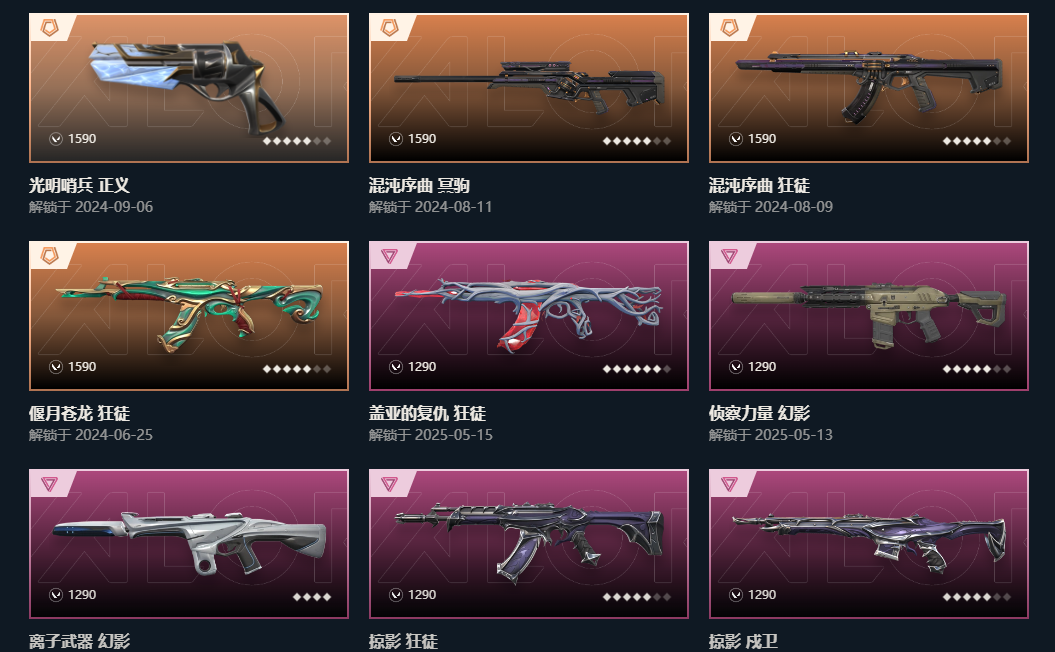This screenshot has width=1055, height=652.
Task: Click the tier badge on 混沌序曲 冥驹 card
Action: [390, 28]
